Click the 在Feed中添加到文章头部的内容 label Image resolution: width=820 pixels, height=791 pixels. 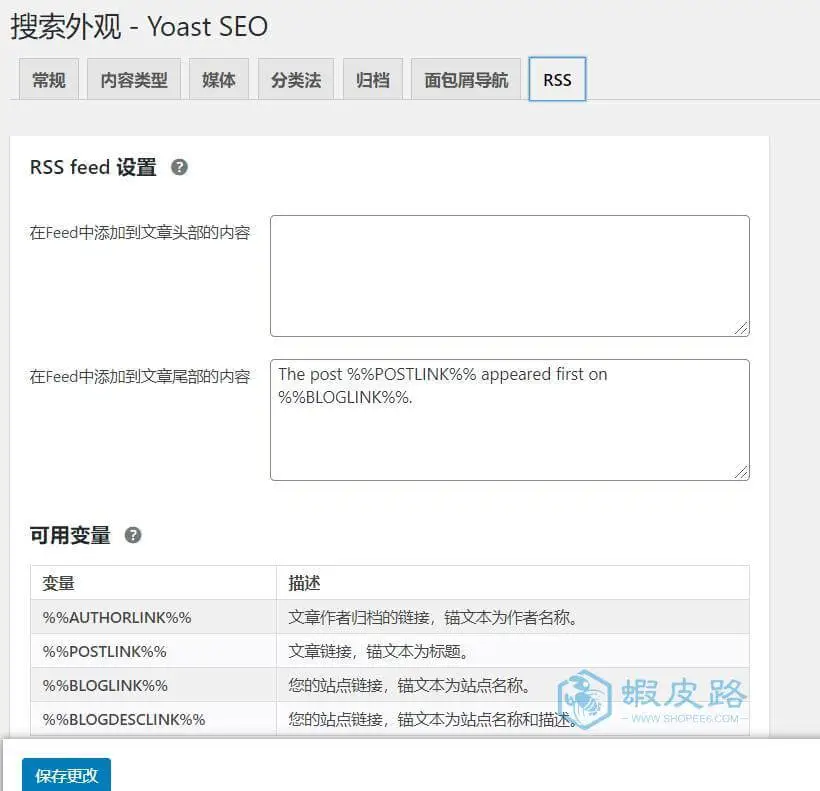[140, 233]
